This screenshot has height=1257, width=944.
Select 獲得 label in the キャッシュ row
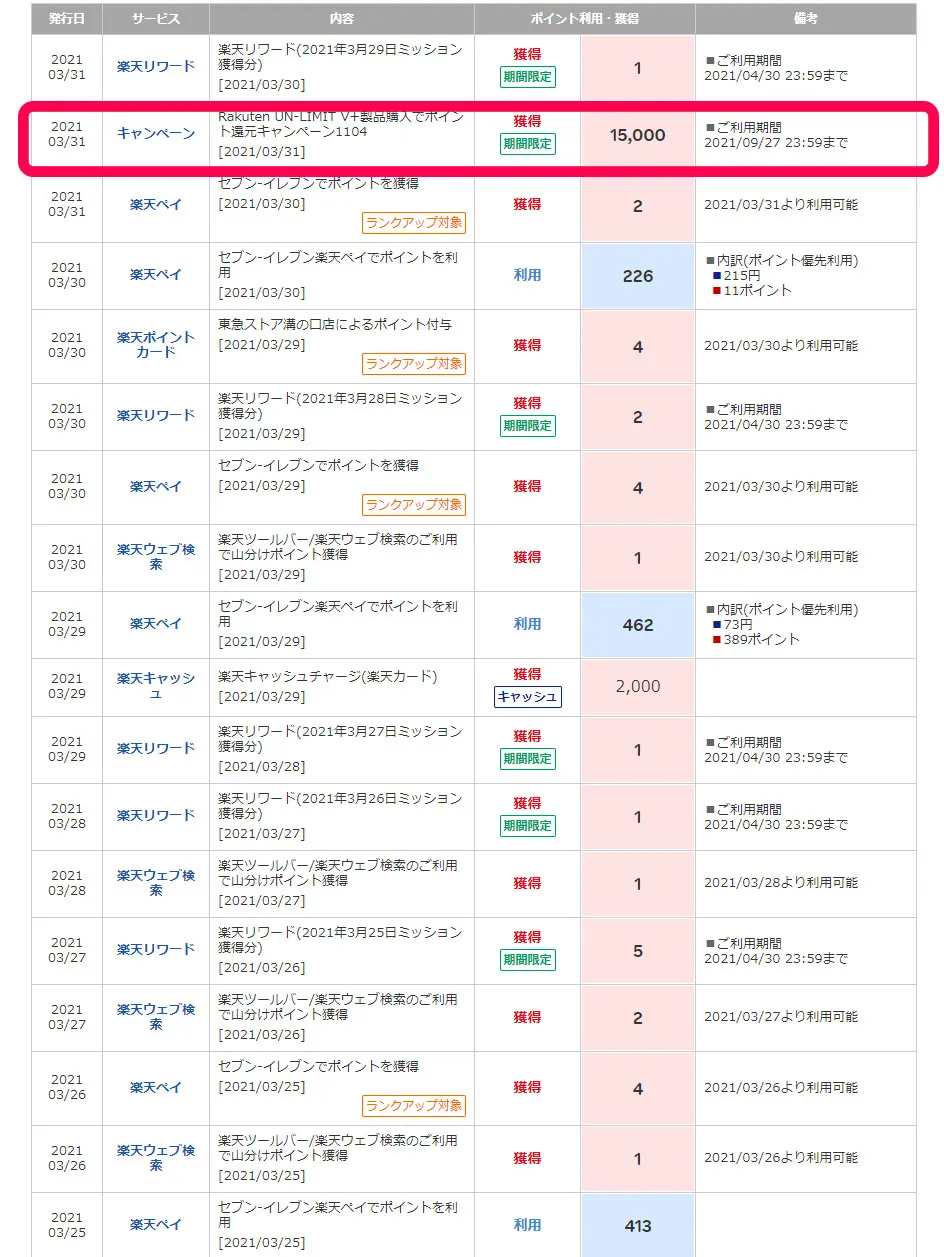(x=528, y=674)
